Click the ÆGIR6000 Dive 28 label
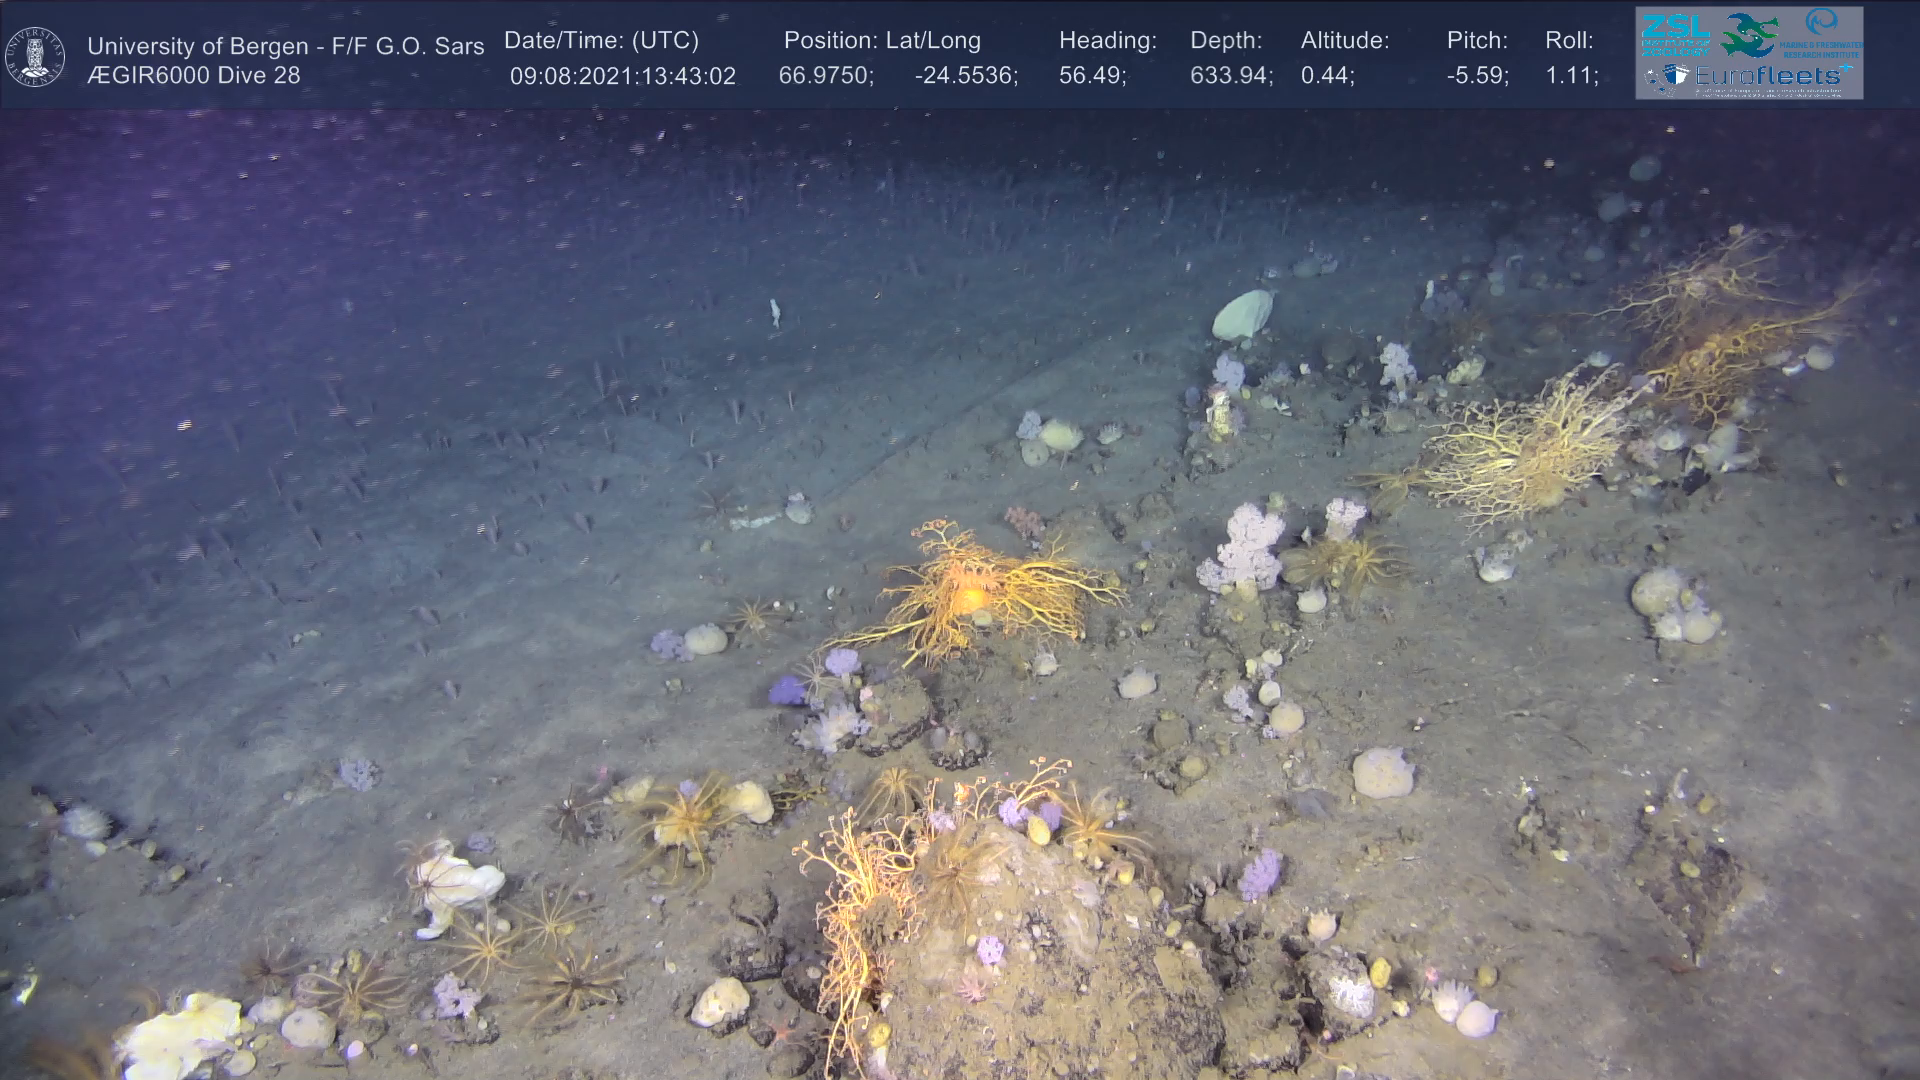 [193, 76]
